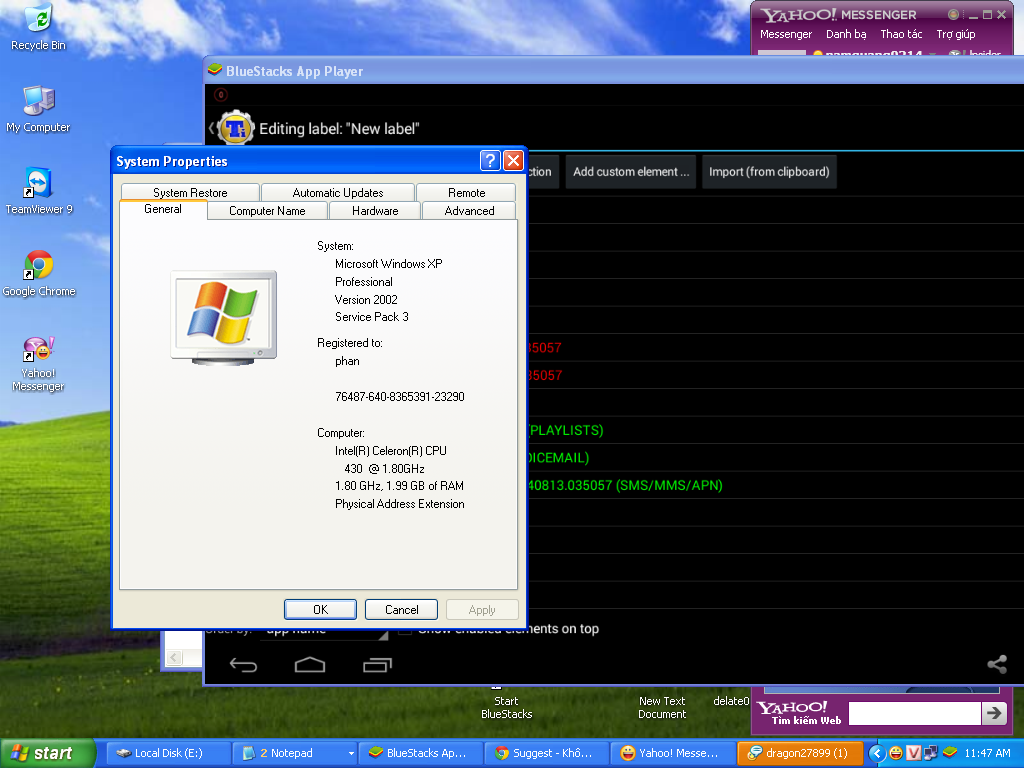Image resolution: width=1024 pixels, height=768 pixels.
Task: Click the share icon in BlueStacks
Action: click(x=996, y=664)
